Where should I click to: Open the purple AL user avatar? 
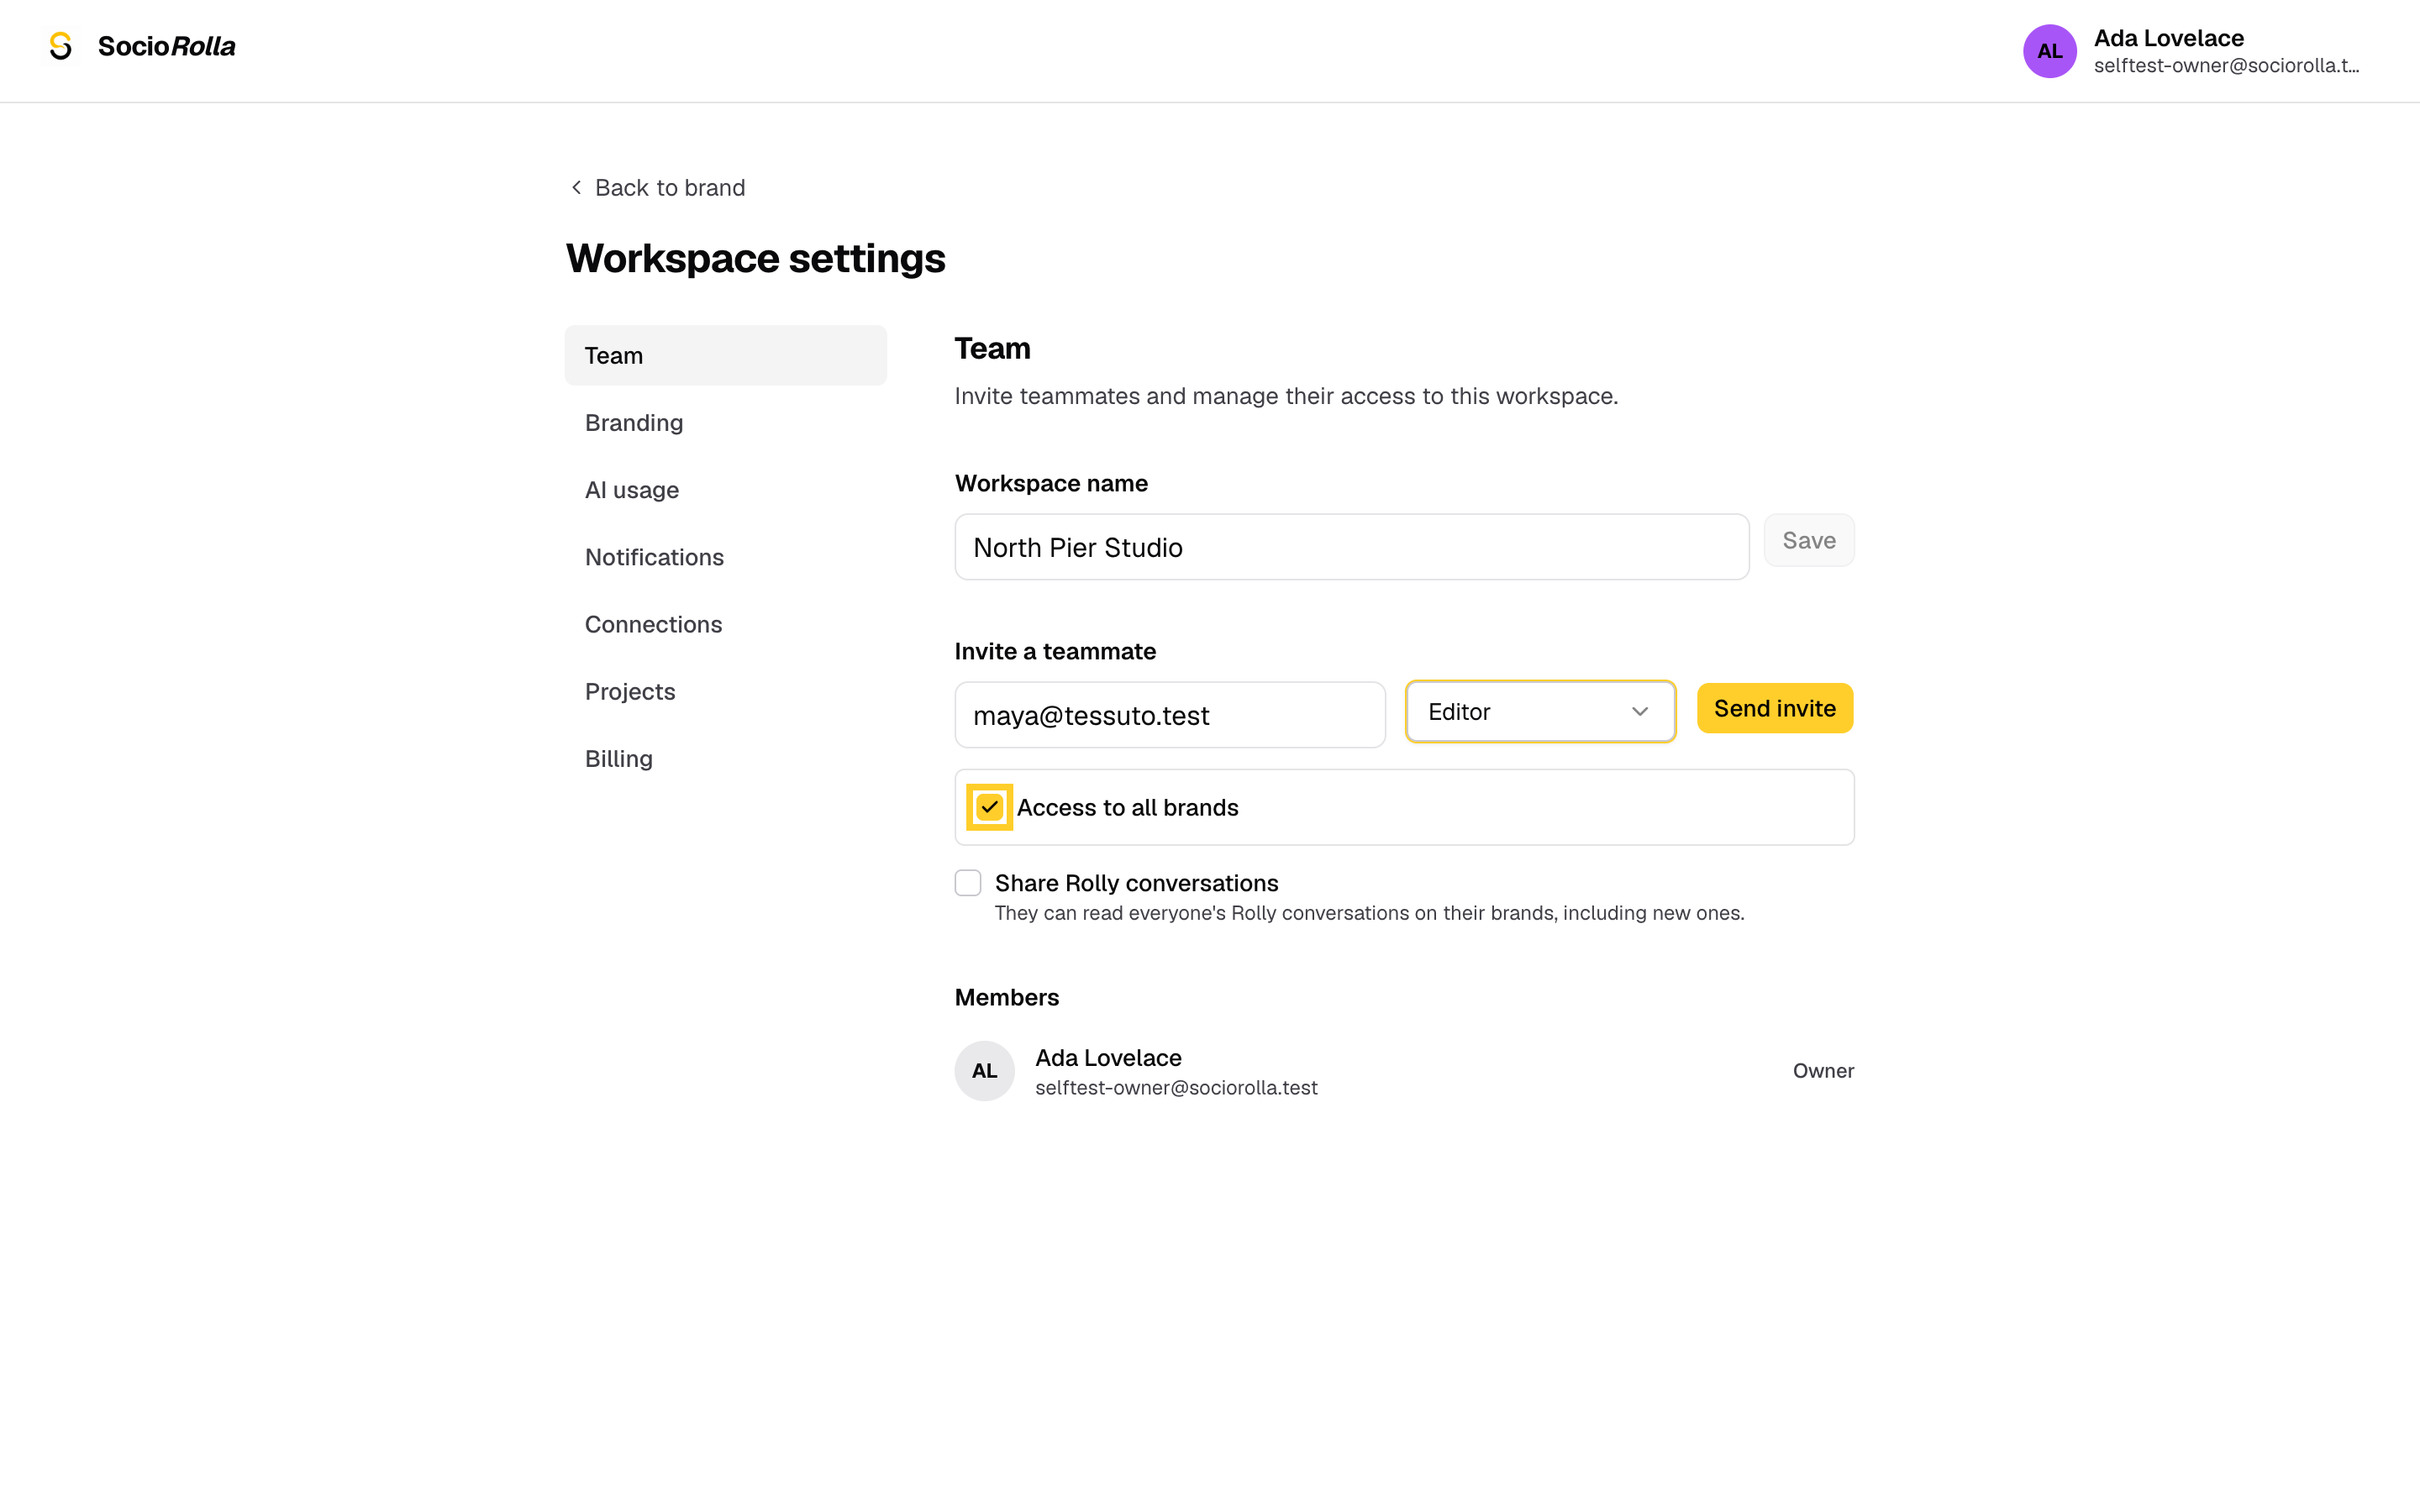pyautogui.click(x=2049, y=51)
